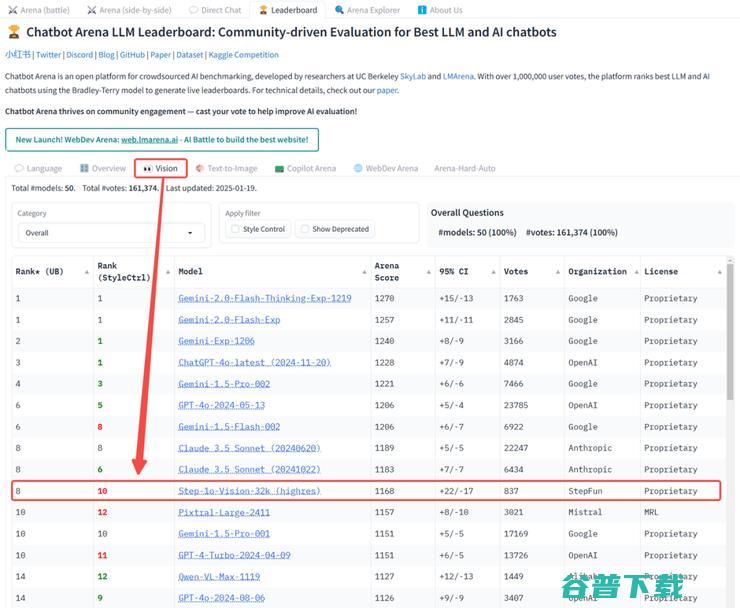Open Qwen-VL-Max-1119 model link
740x608 pixels.
point(219,576)
